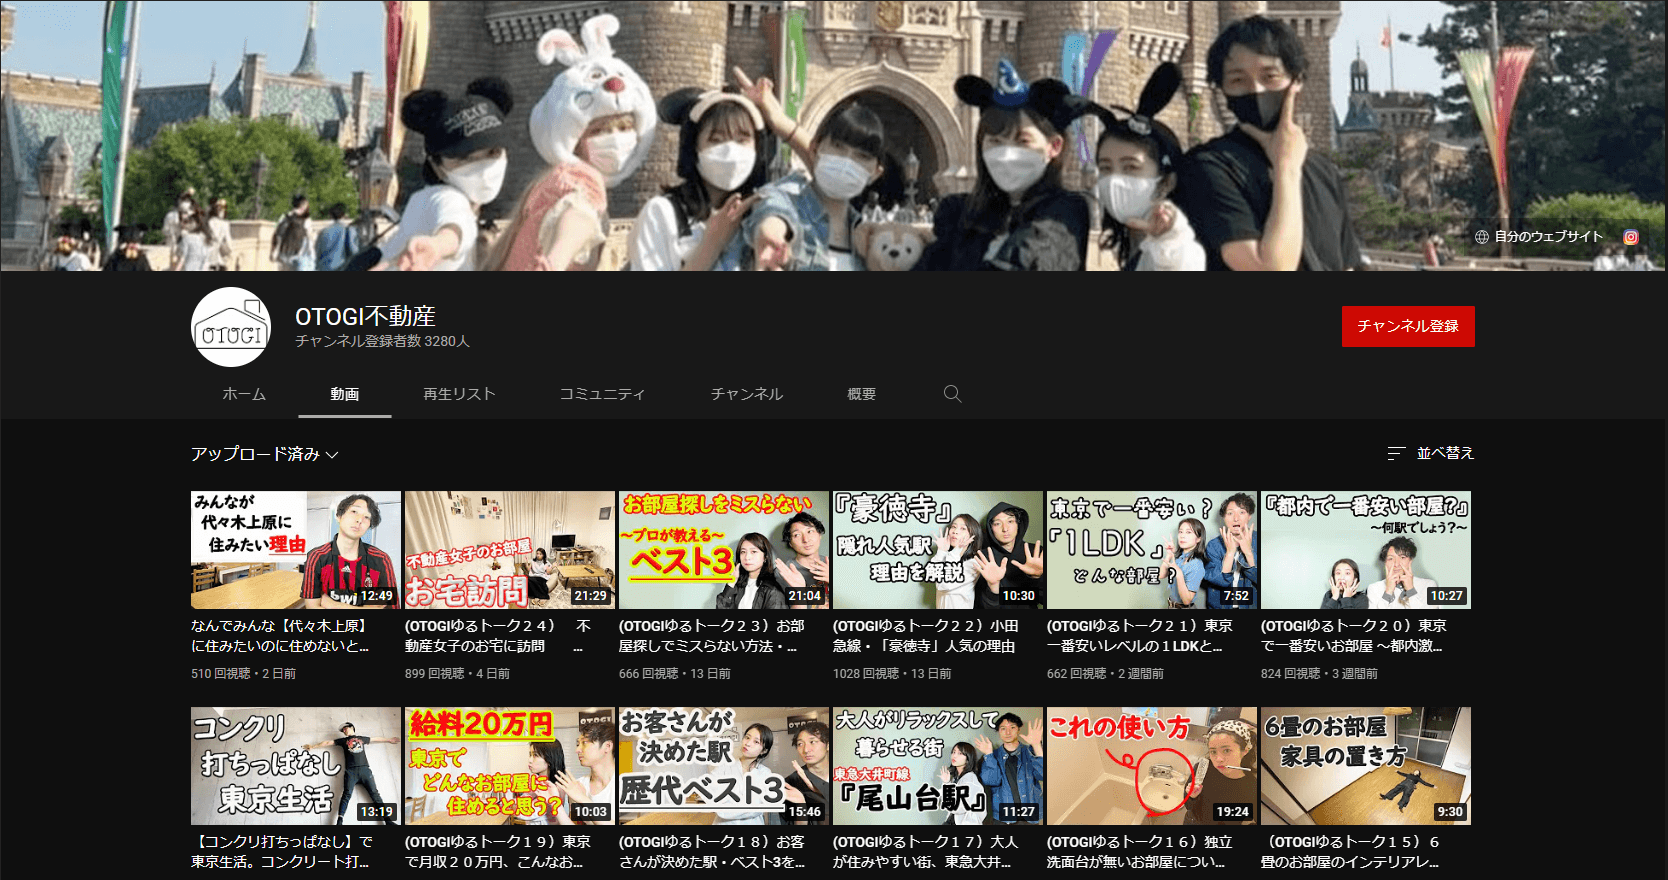Click the 12:49 duration badge
Image resolution: width=1668 pixels, height=880 pixels.
pos(377,596)
